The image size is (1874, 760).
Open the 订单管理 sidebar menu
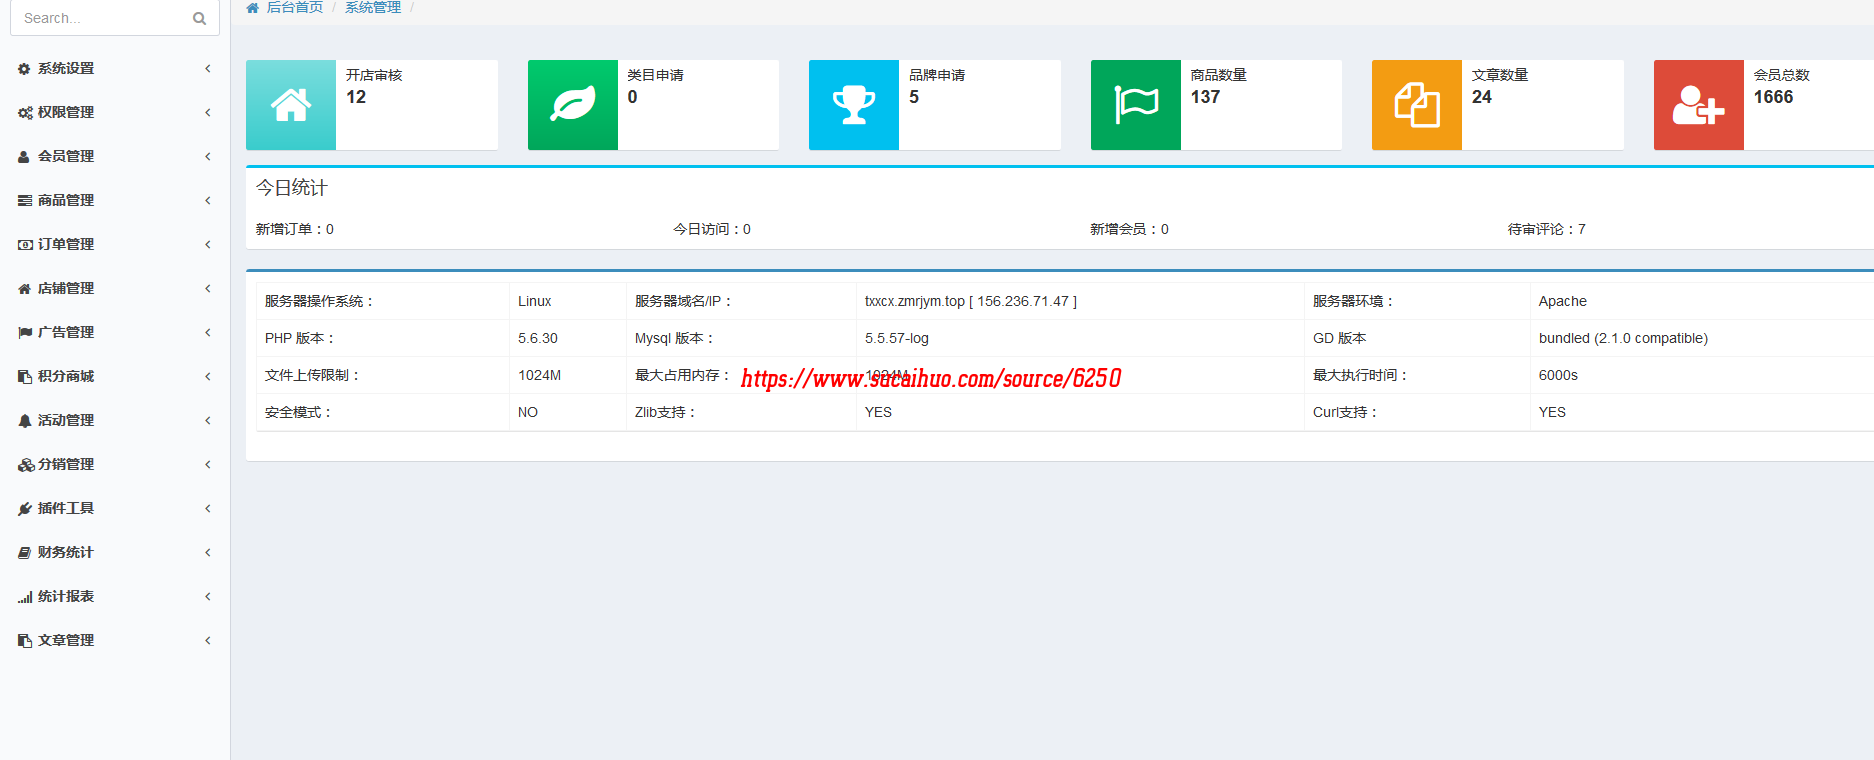66,245
